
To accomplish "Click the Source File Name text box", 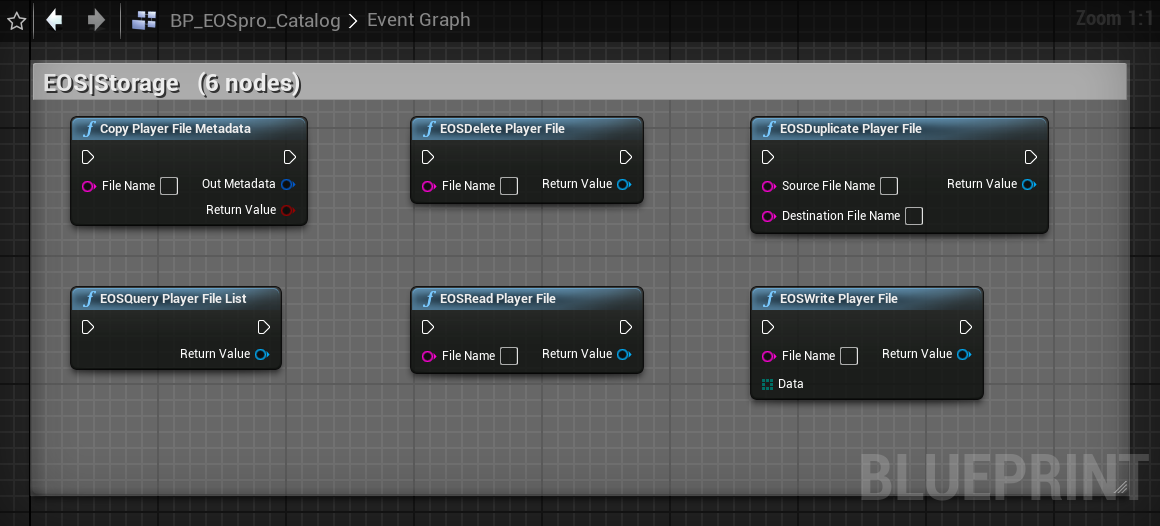I will [889, 186].
